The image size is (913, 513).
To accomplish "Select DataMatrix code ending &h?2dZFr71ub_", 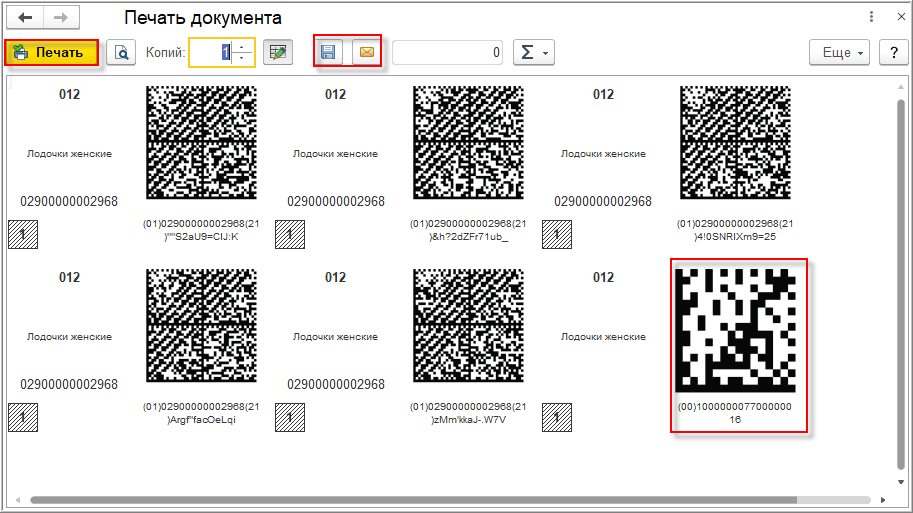I will [468, 143].
